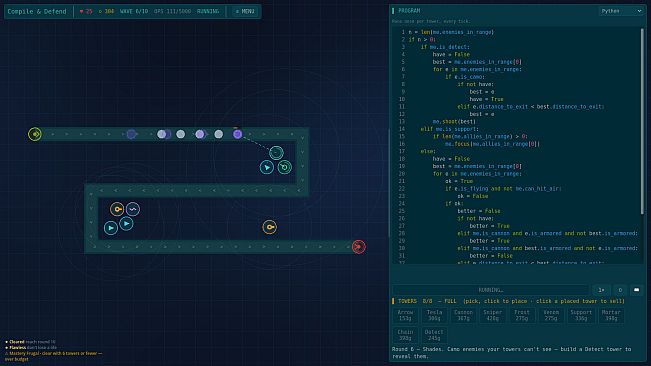This screenshot has width=651, height=366.
Task: Open the Python language dropdown
Action: tap(621, 11)
